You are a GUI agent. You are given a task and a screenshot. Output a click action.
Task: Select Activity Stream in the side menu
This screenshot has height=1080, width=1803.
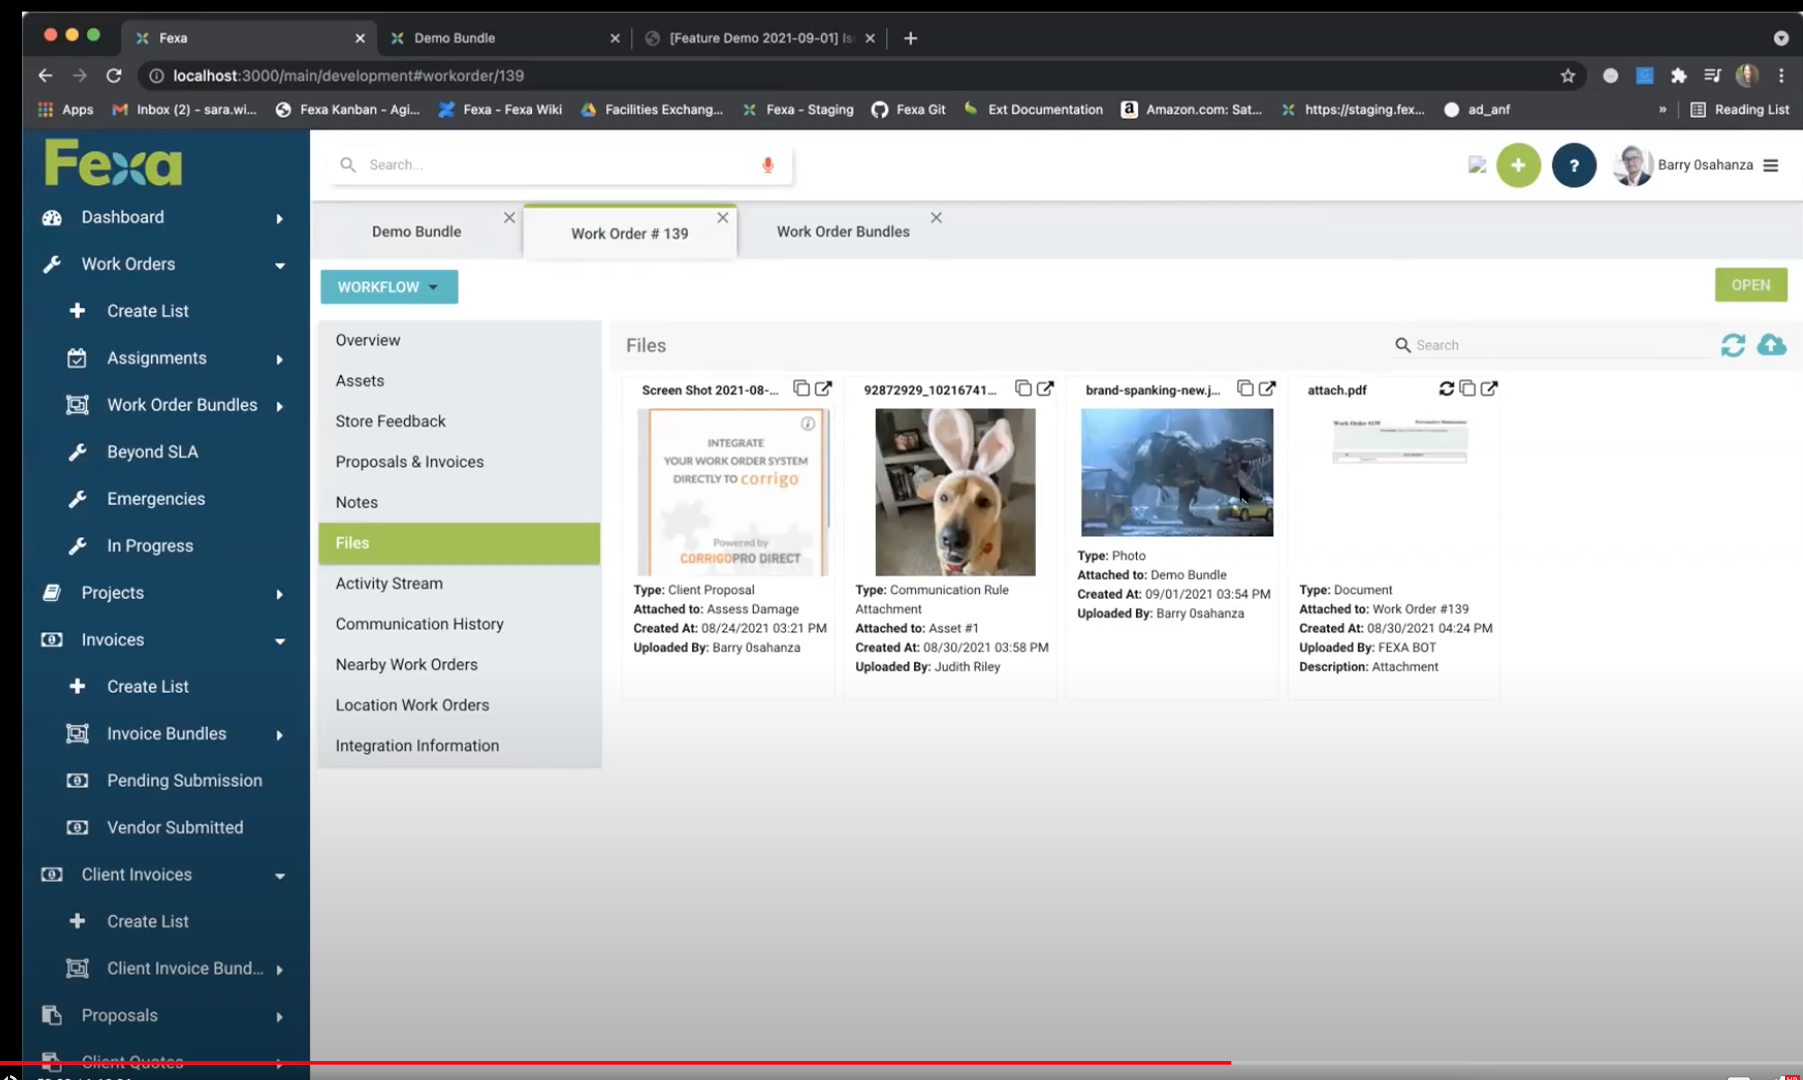click(389, 584)
